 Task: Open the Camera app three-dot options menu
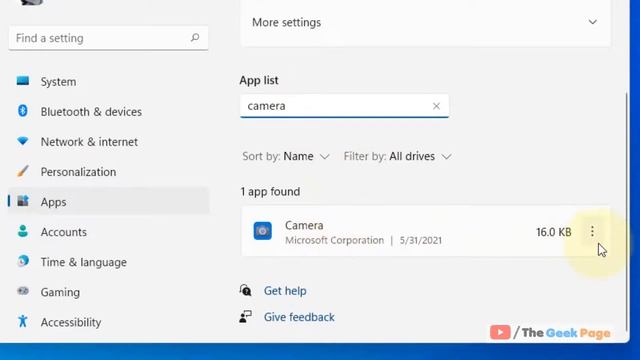(592, 231)
